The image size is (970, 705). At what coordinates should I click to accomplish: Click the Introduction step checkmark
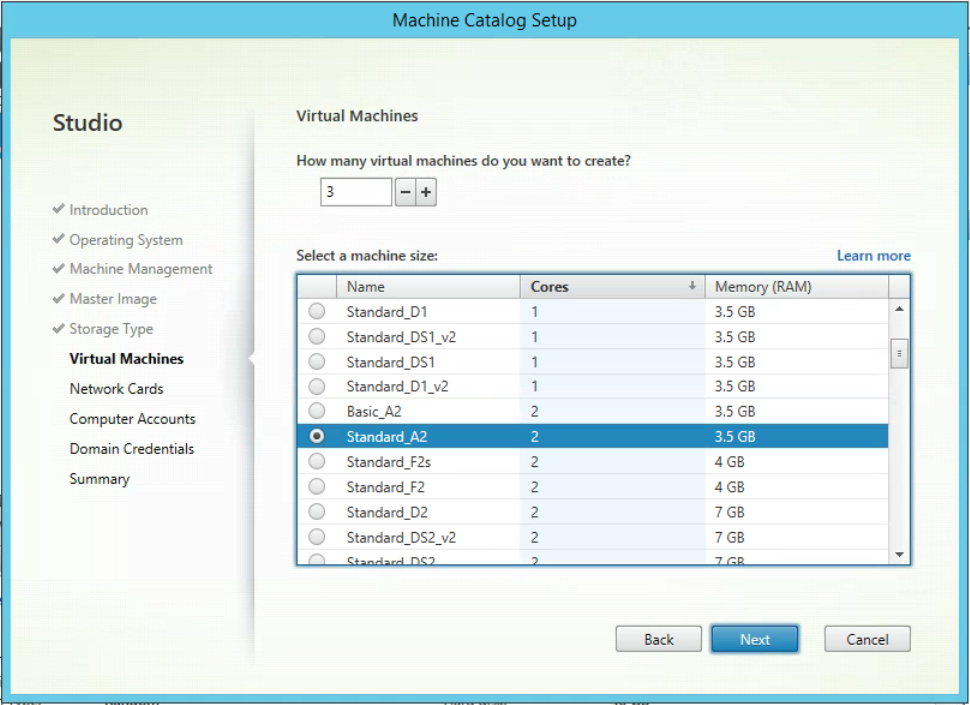coord(59,209)
